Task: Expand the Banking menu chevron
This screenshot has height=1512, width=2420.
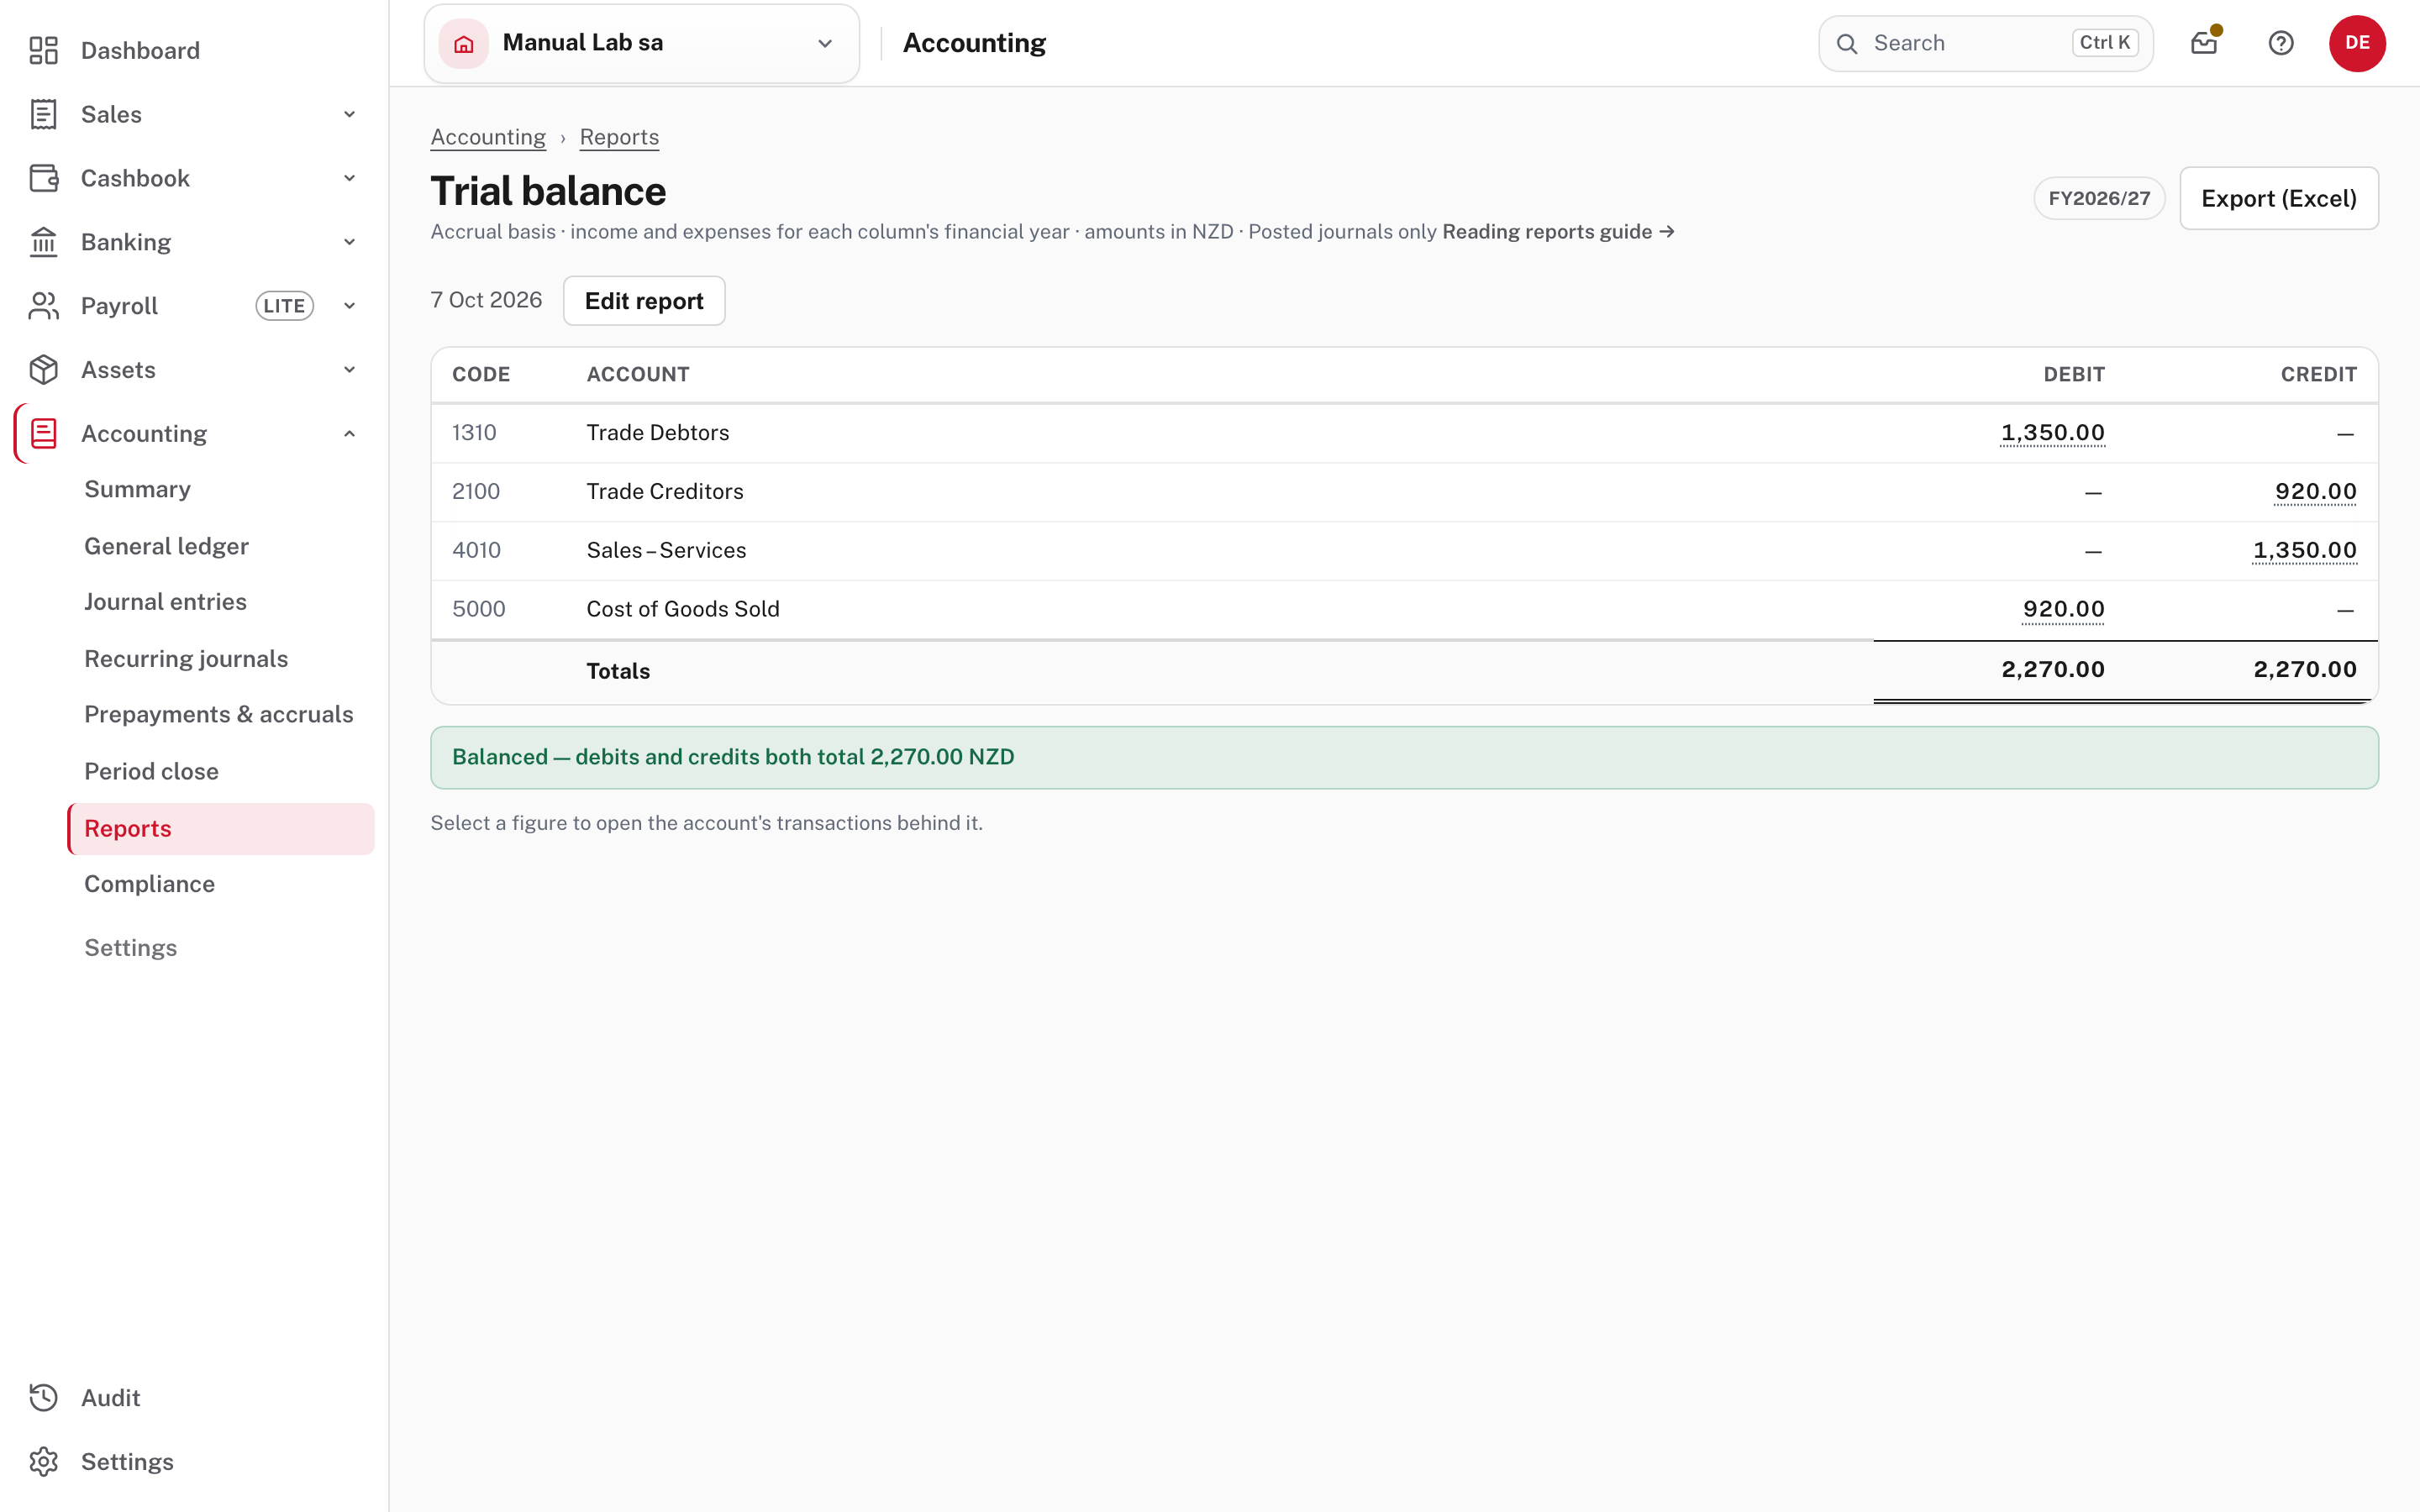Action: (350, 242)
